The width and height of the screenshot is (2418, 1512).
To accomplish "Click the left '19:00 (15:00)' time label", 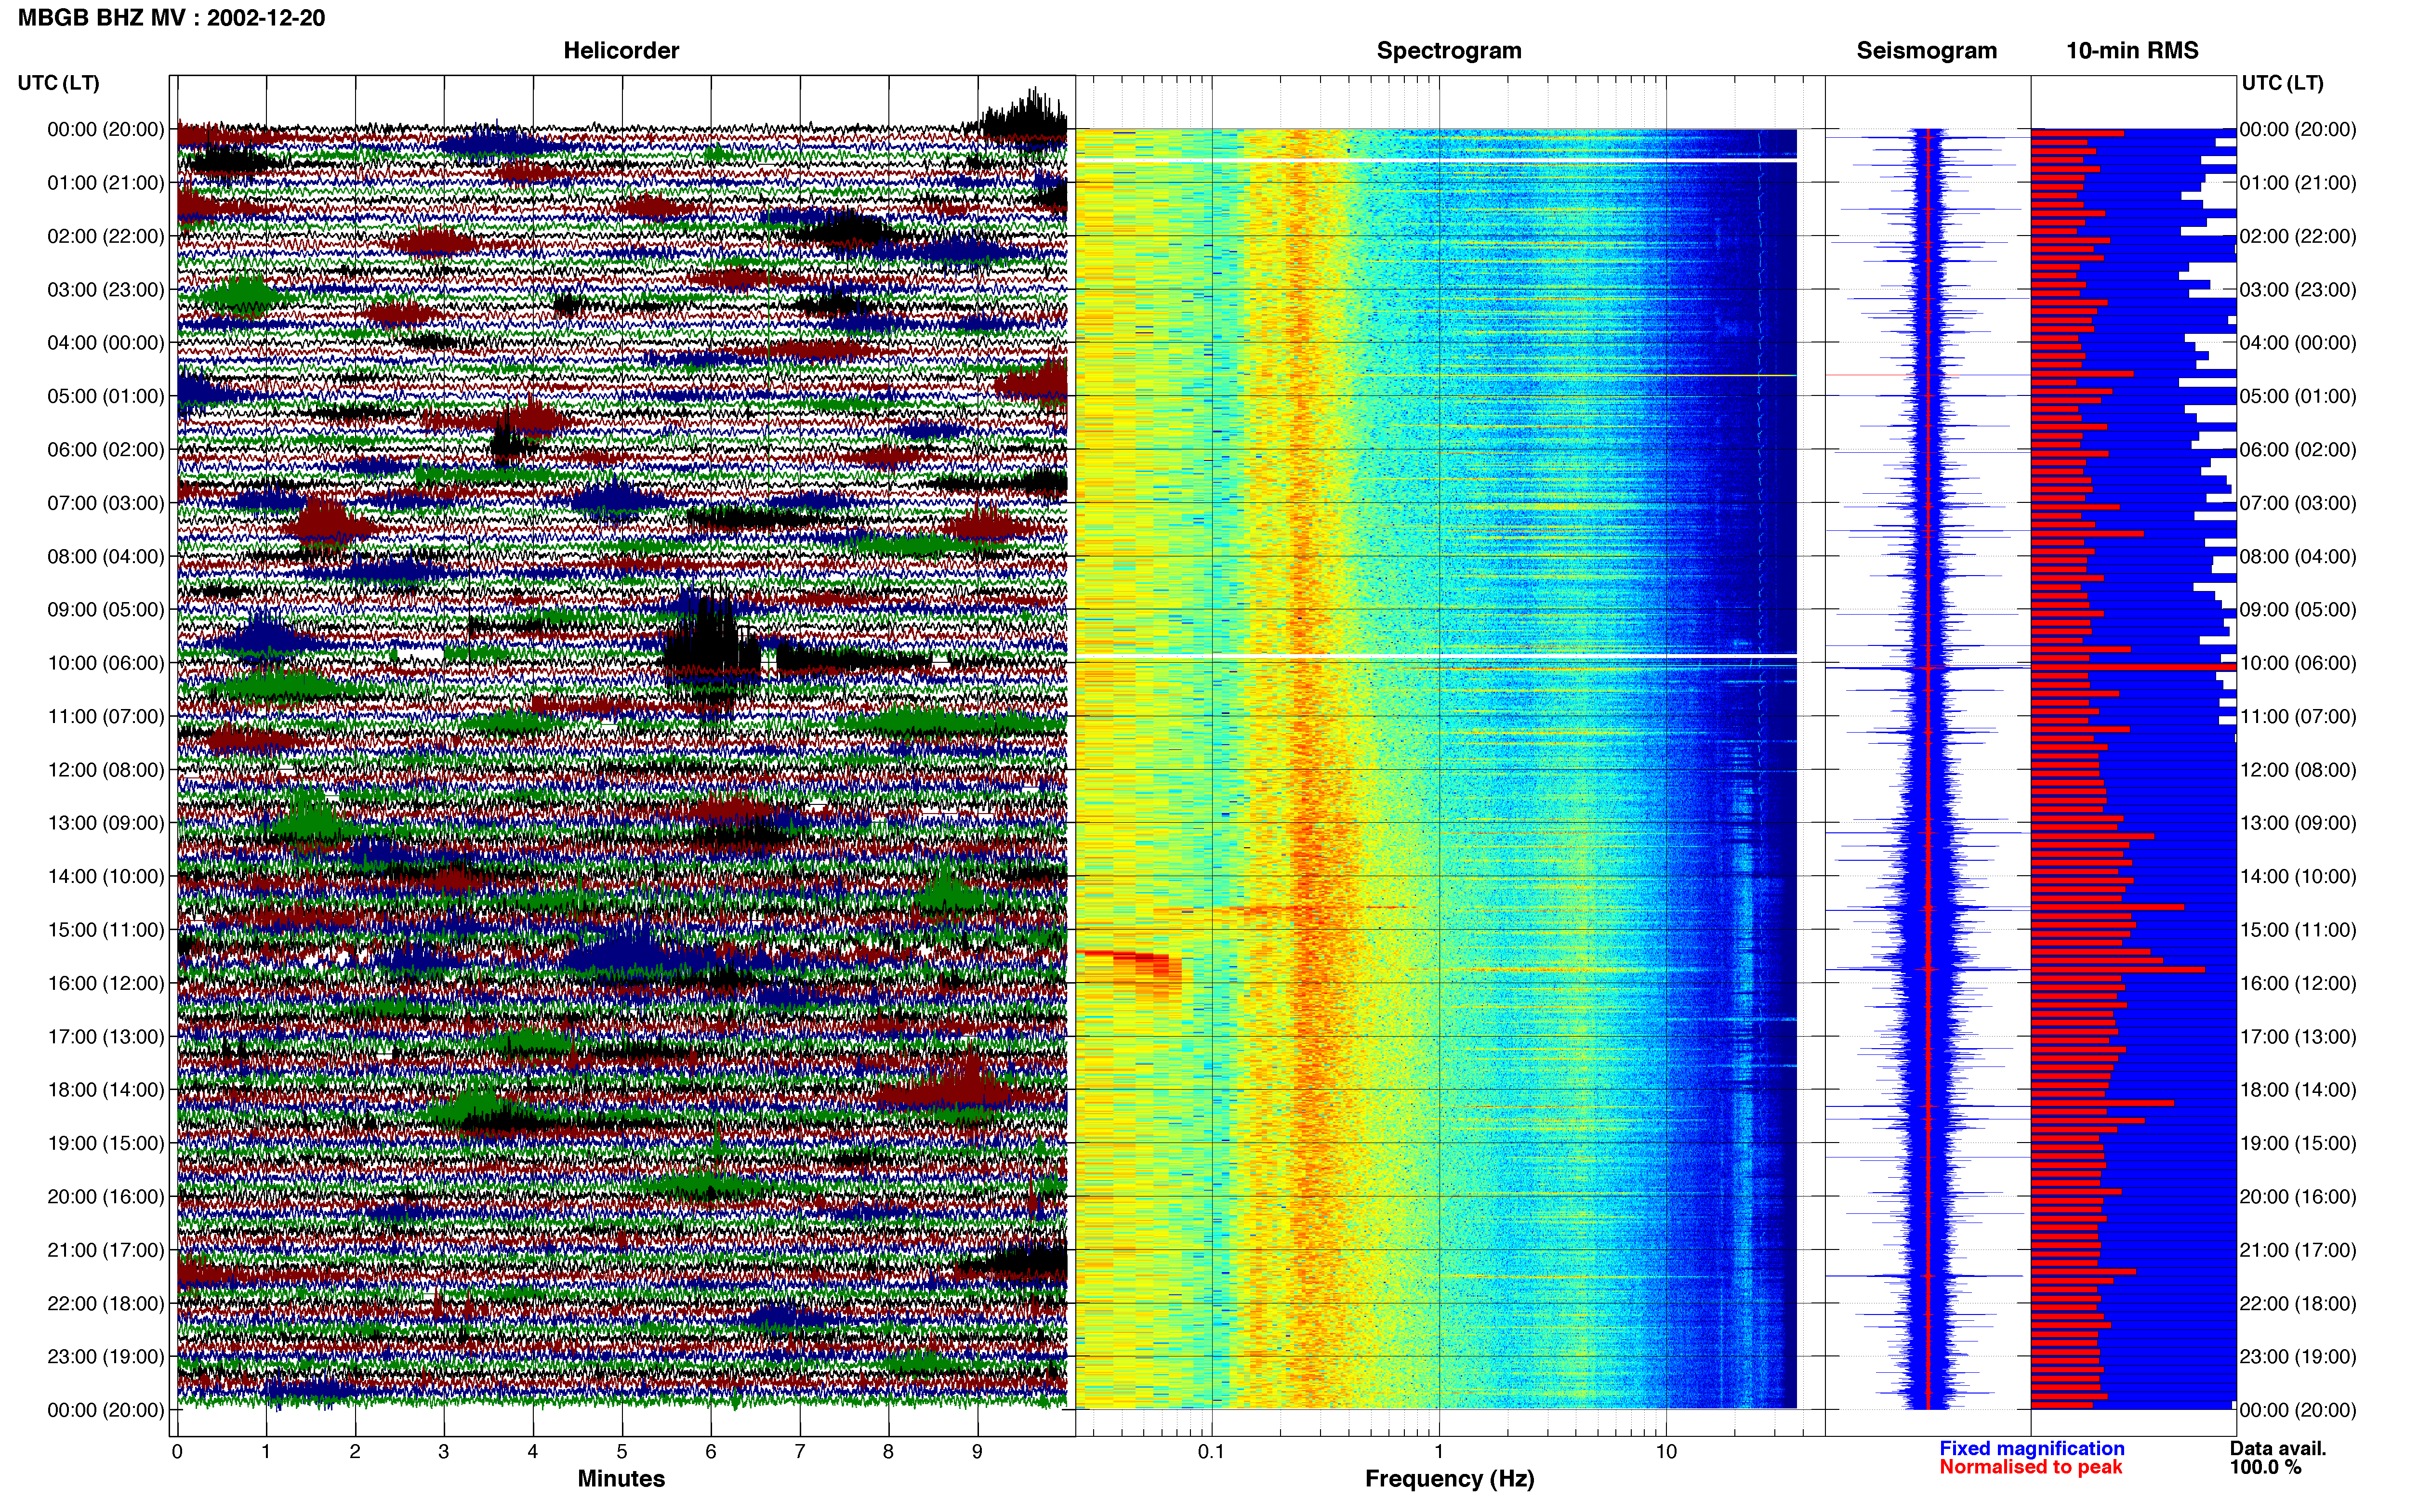I will [106, 1143].
